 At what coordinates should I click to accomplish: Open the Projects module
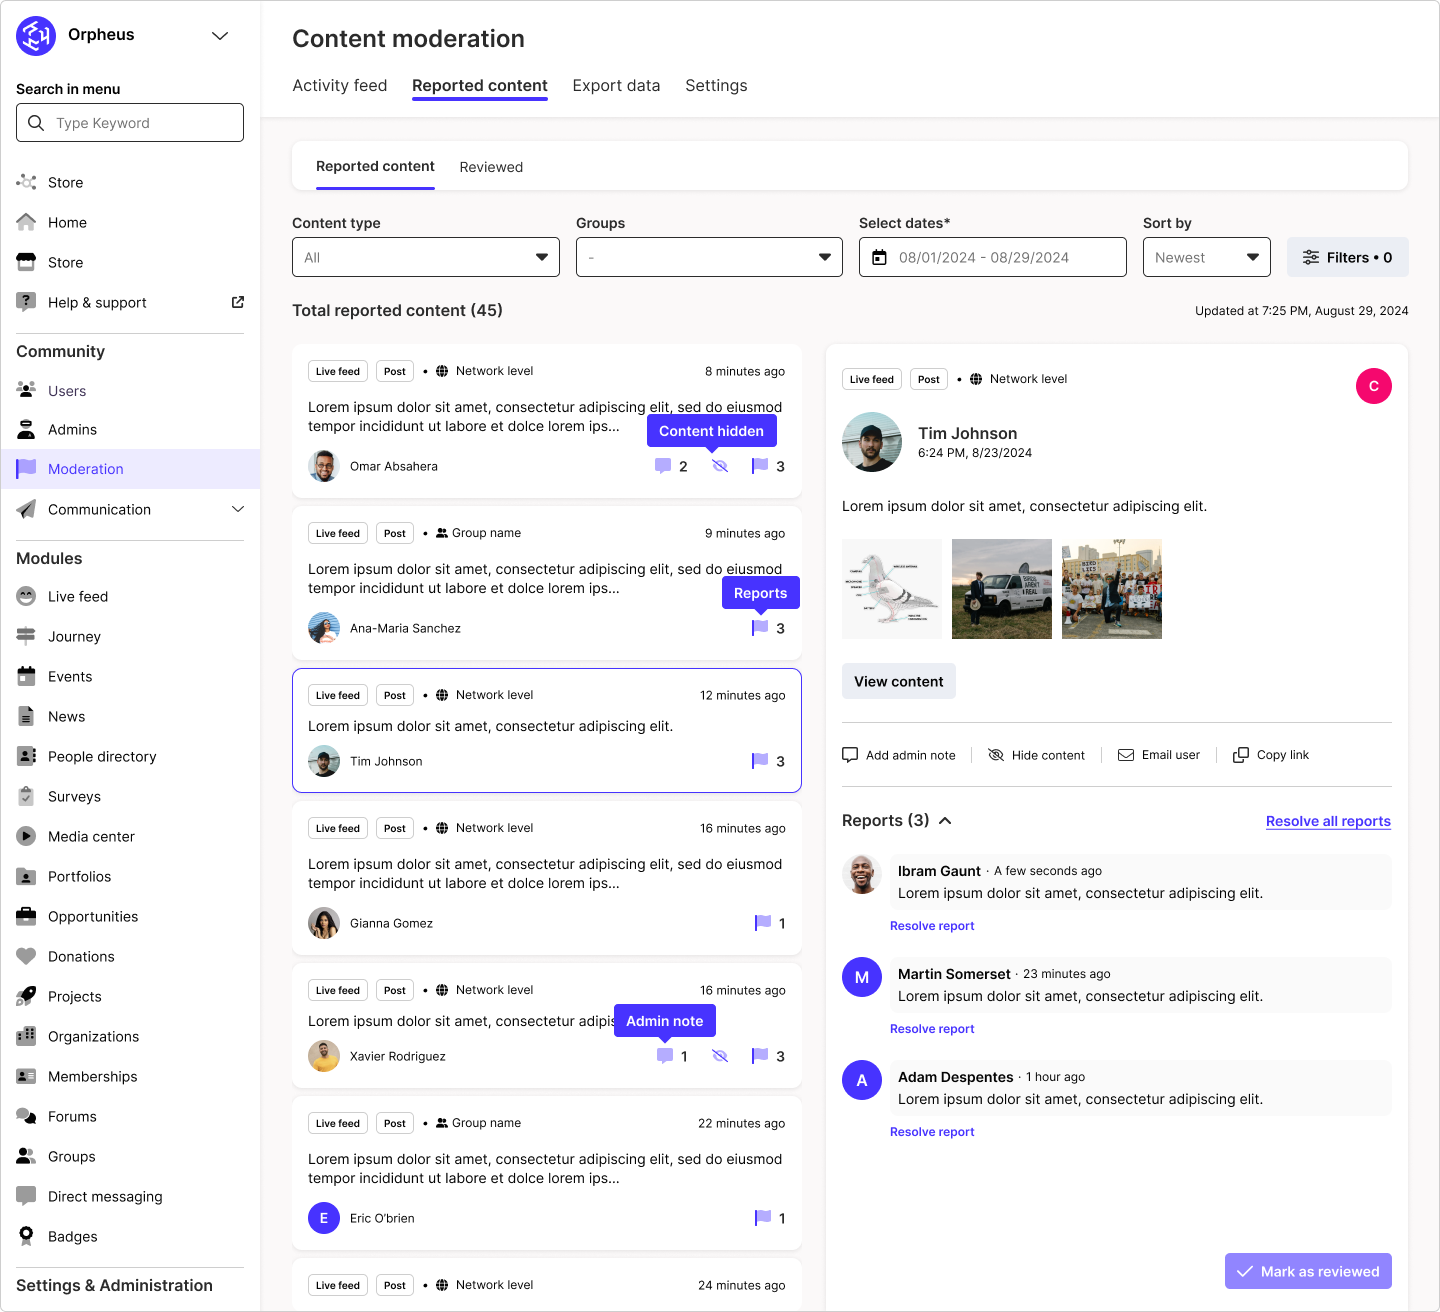coord(75,997)
